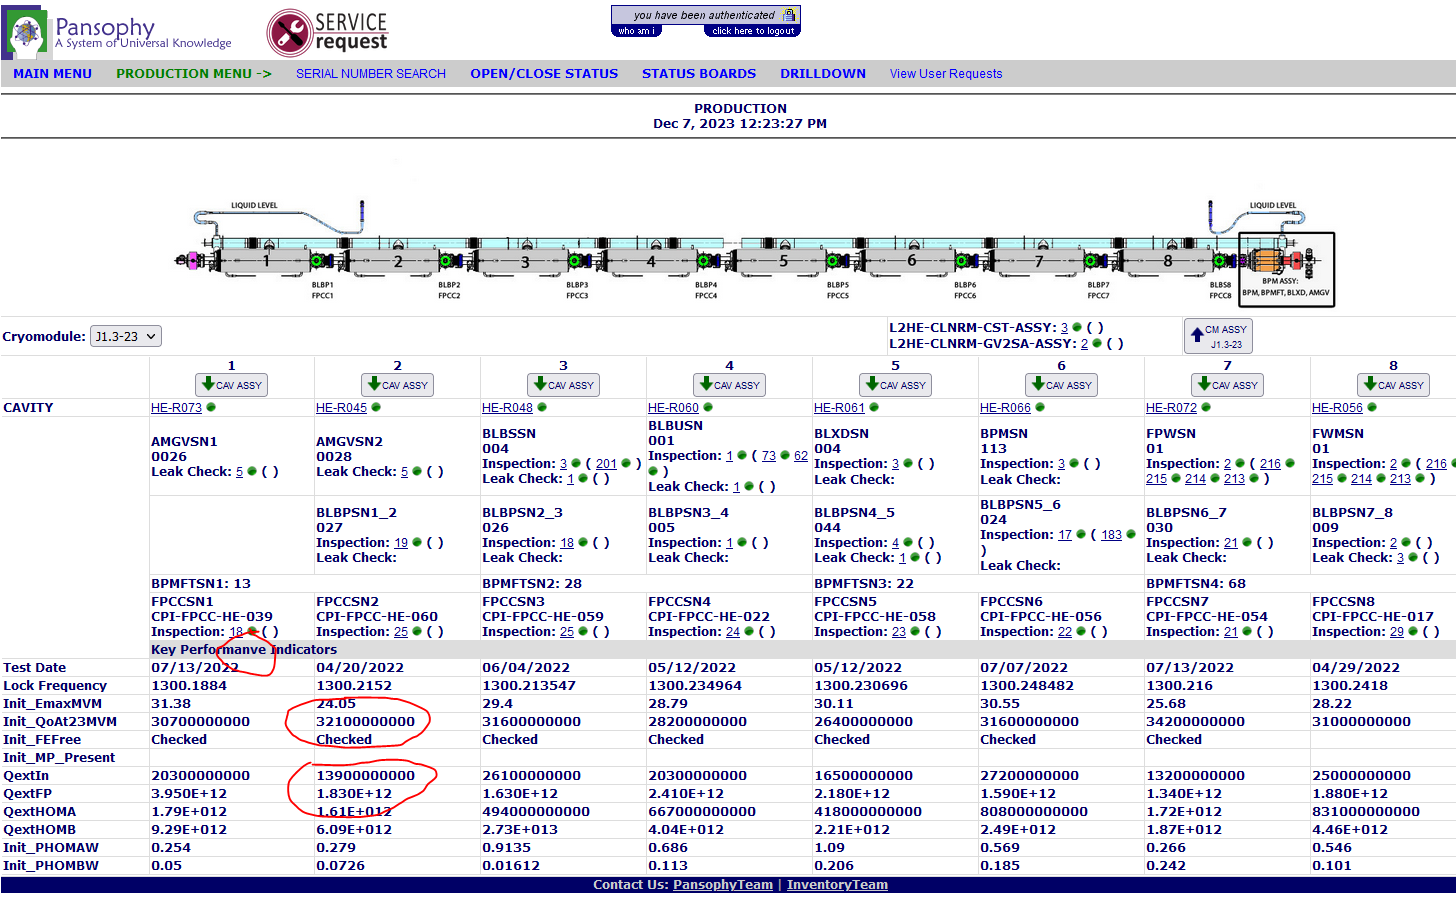Open View User Requests link

pyautogui.click(x=945, y=74)
